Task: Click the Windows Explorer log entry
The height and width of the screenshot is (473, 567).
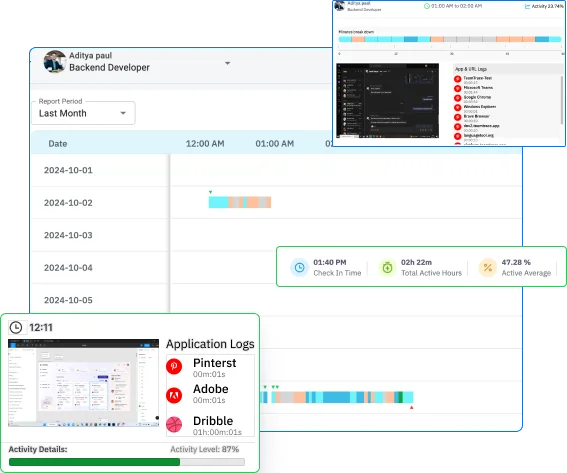Action: (479, 107)
